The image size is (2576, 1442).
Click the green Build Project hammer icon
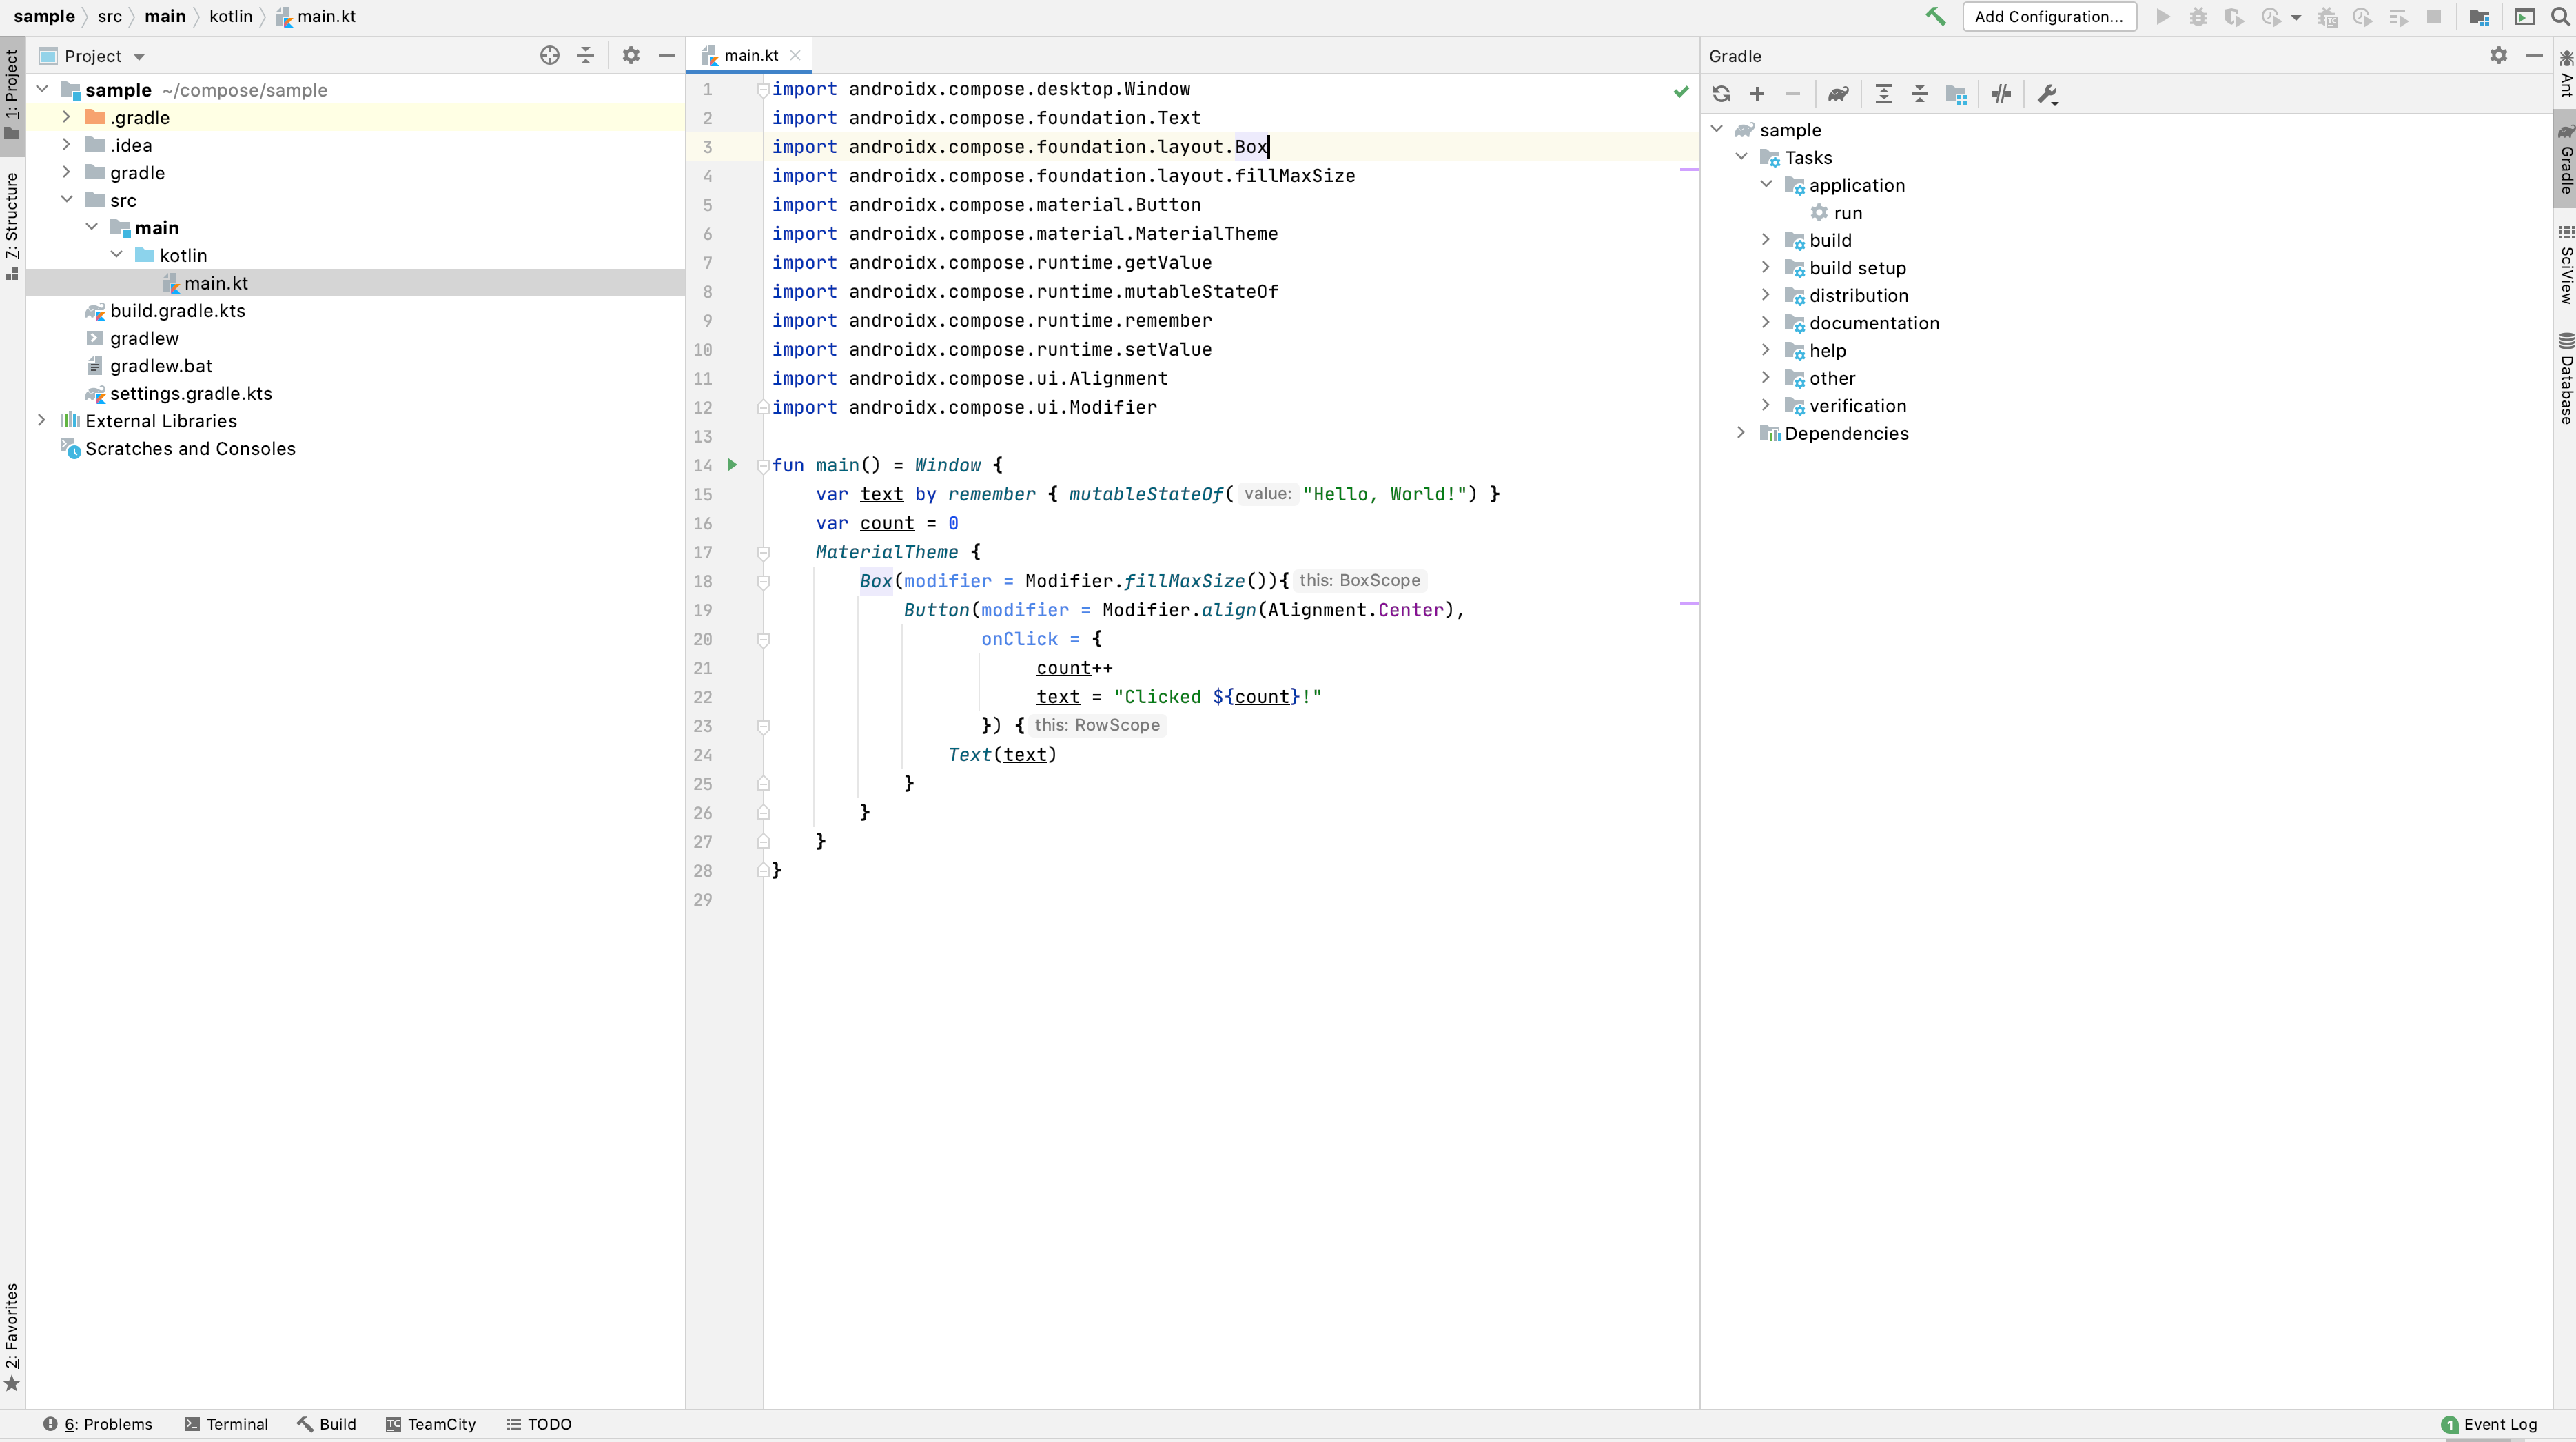click(x=1936, y=16)
